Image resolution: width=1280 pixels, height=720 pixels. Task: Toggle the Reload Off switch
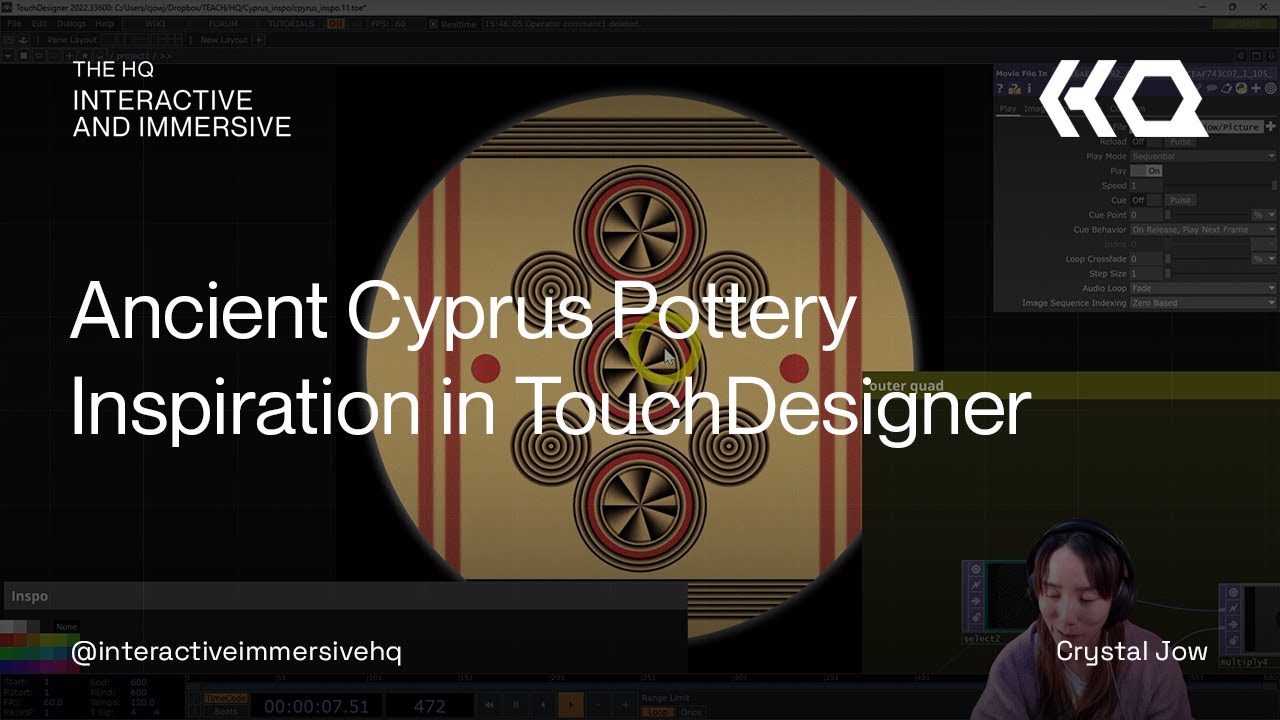pyautogui.click(x=1145, y=142)
